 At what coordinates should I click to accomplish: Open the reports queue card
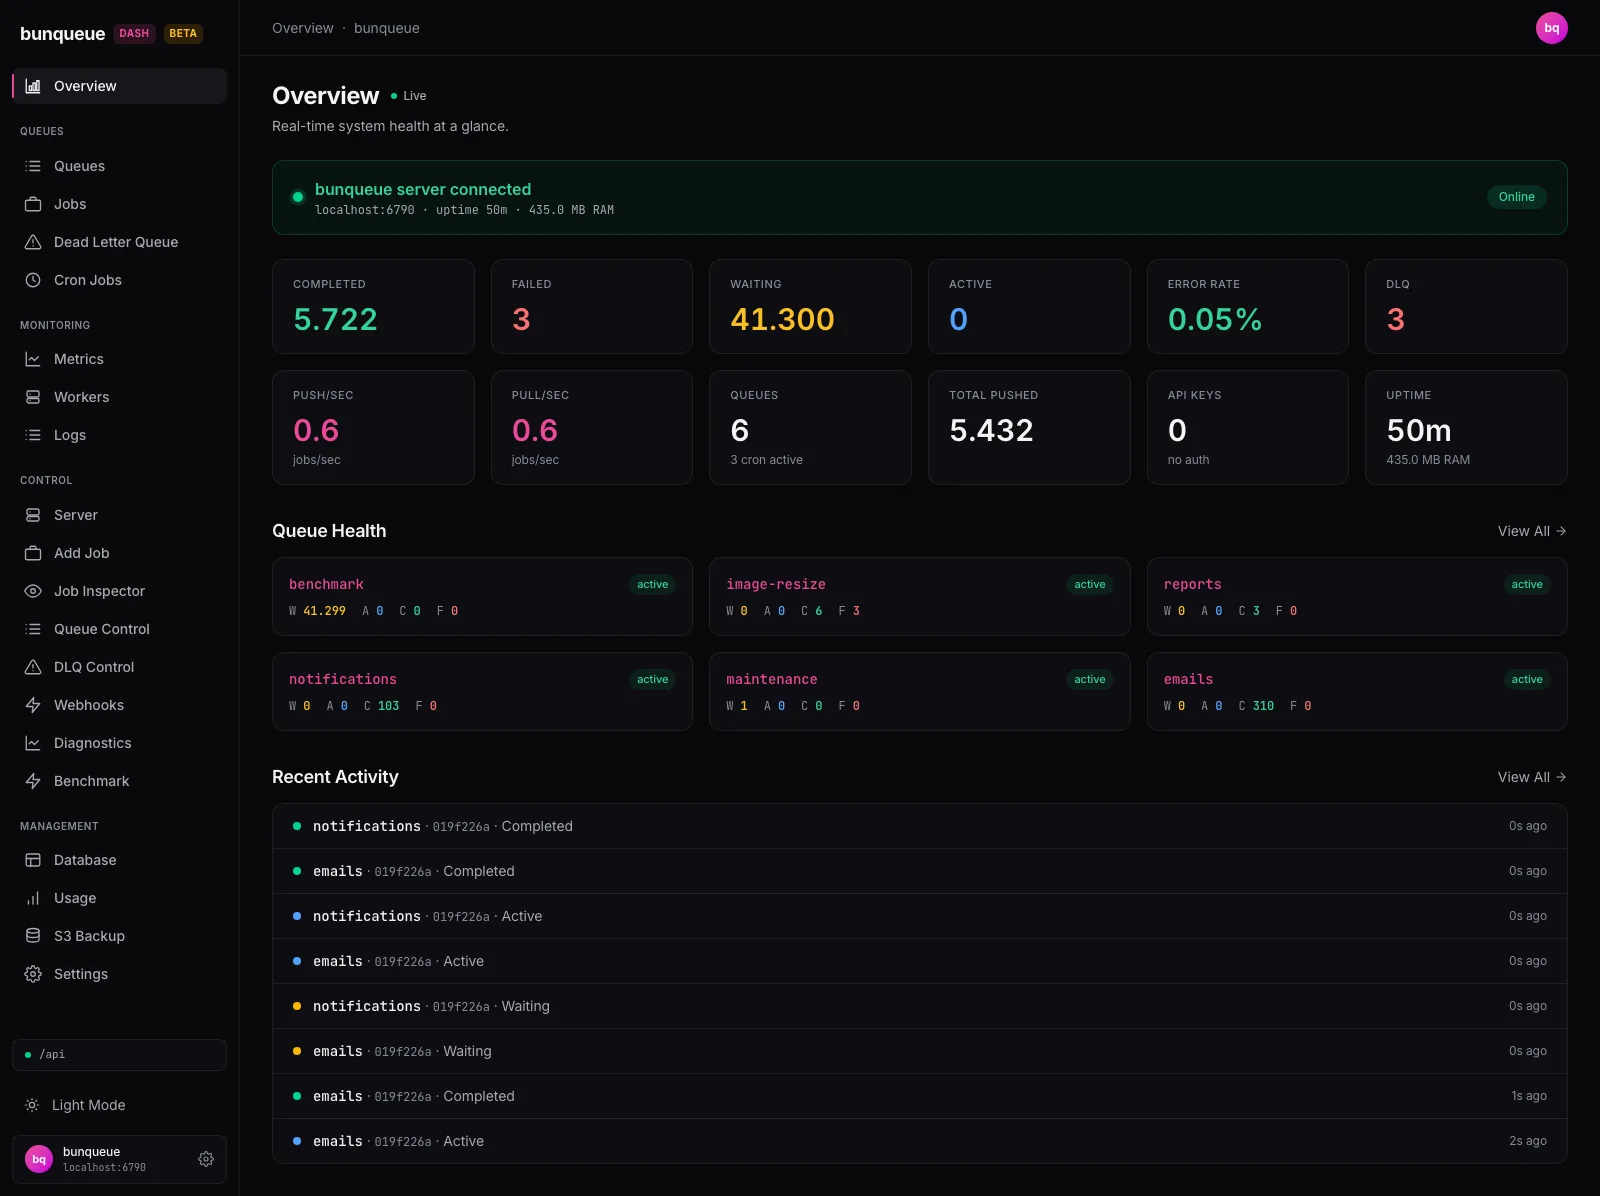tap(1357, 596)
